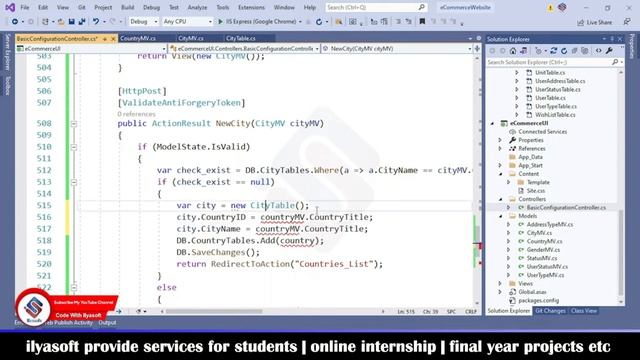Open the Build menu

click(127, 7)
